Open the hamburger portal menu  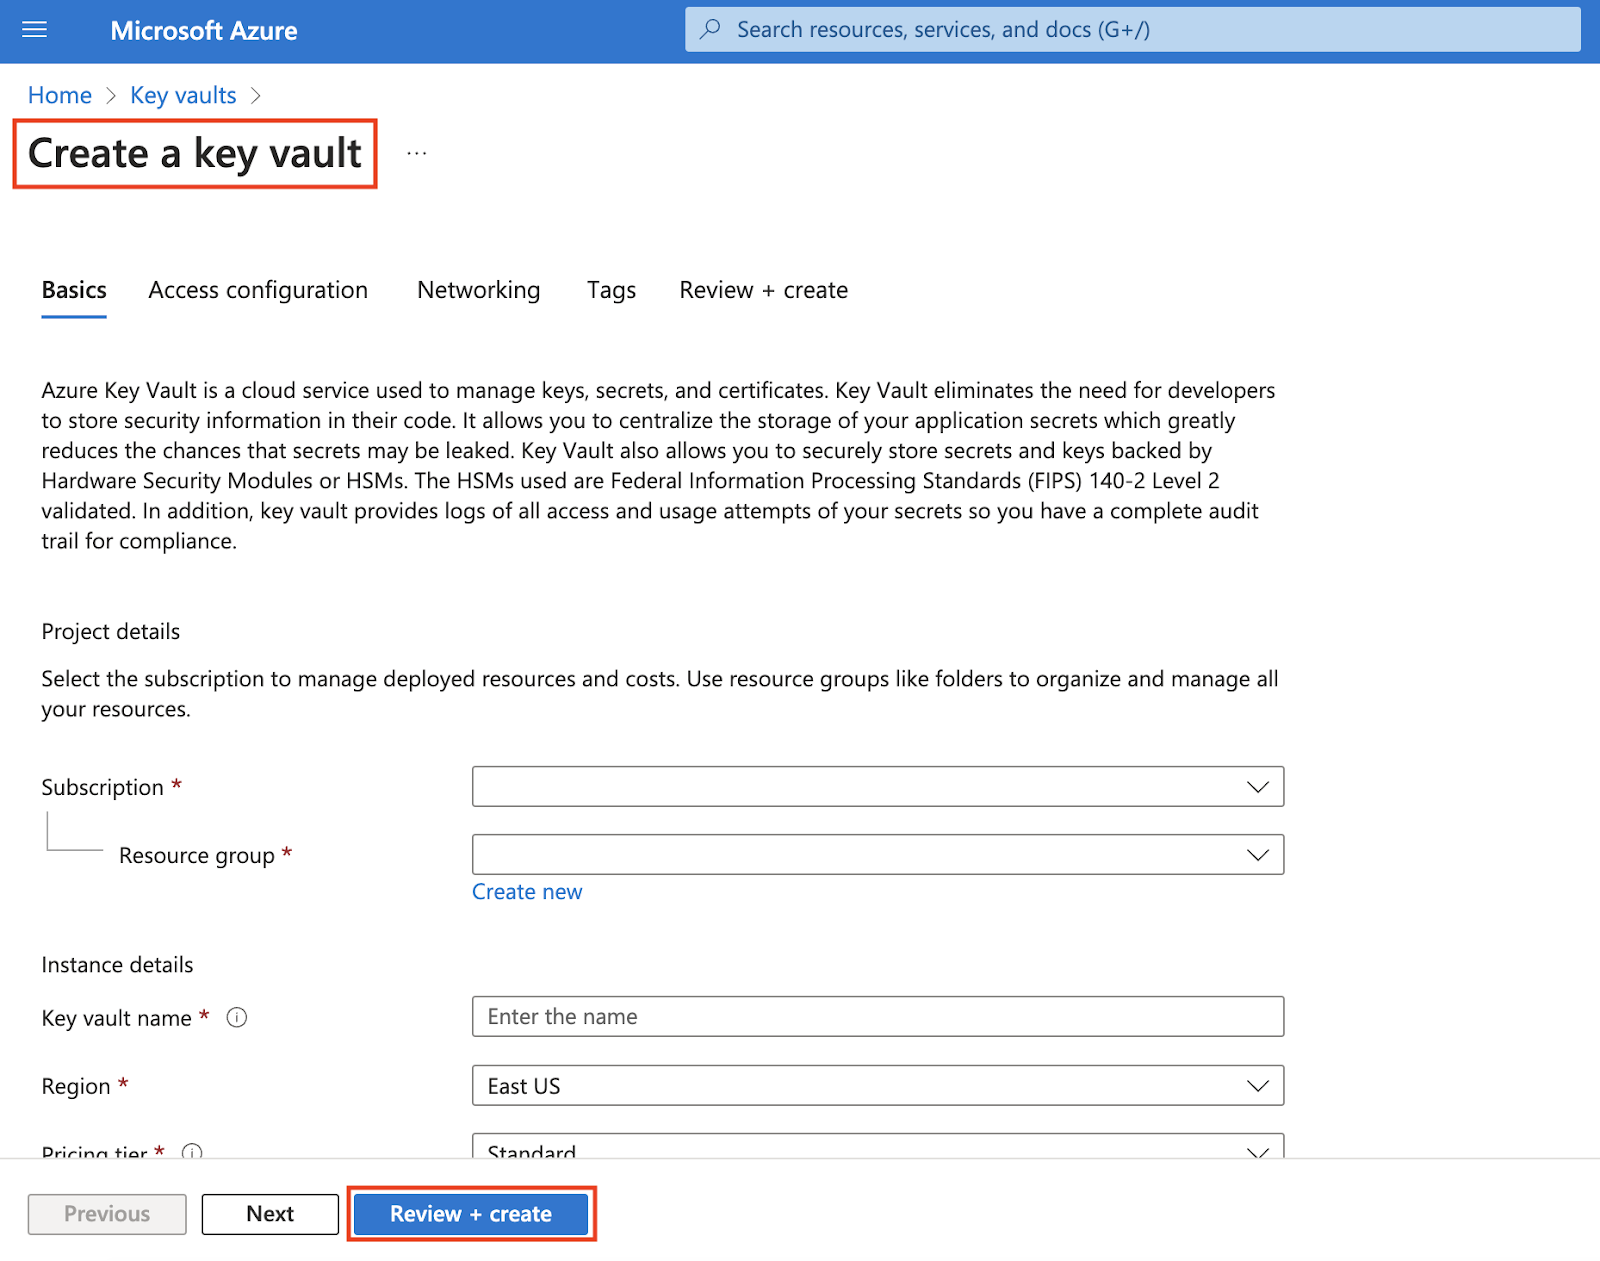pyautogui.click(x=35, y=30)
